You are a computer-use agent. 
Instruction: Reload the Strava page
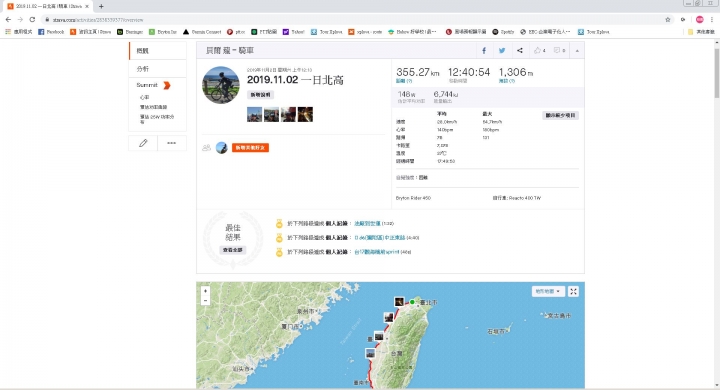(x=32, y=19)
